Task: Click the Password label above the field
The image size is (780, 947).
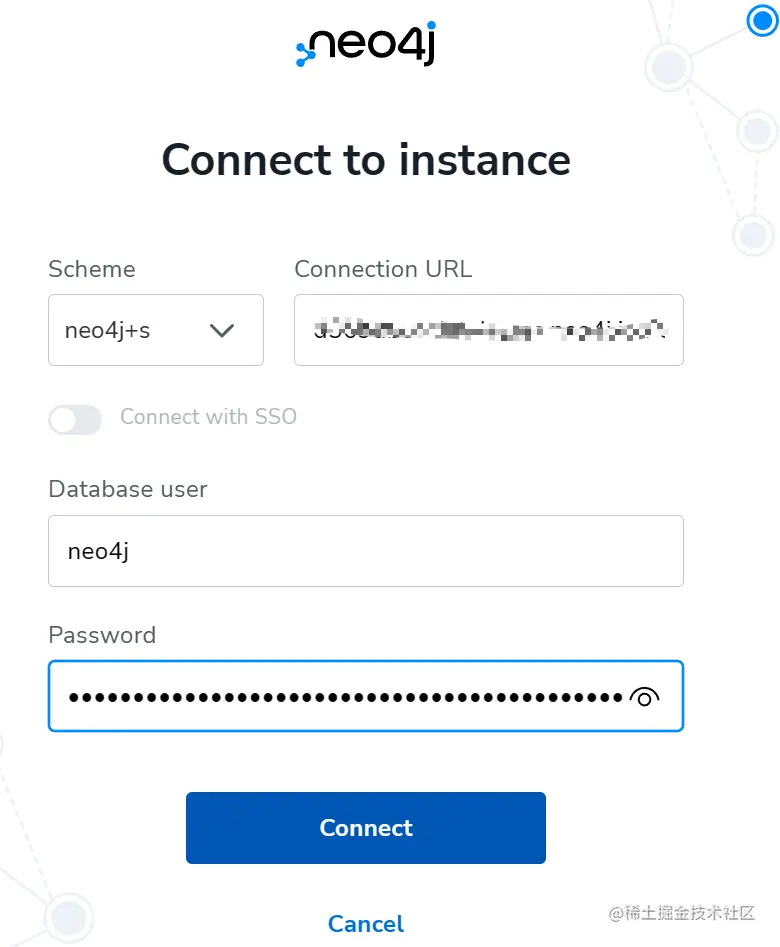Action: pos(102,635)
